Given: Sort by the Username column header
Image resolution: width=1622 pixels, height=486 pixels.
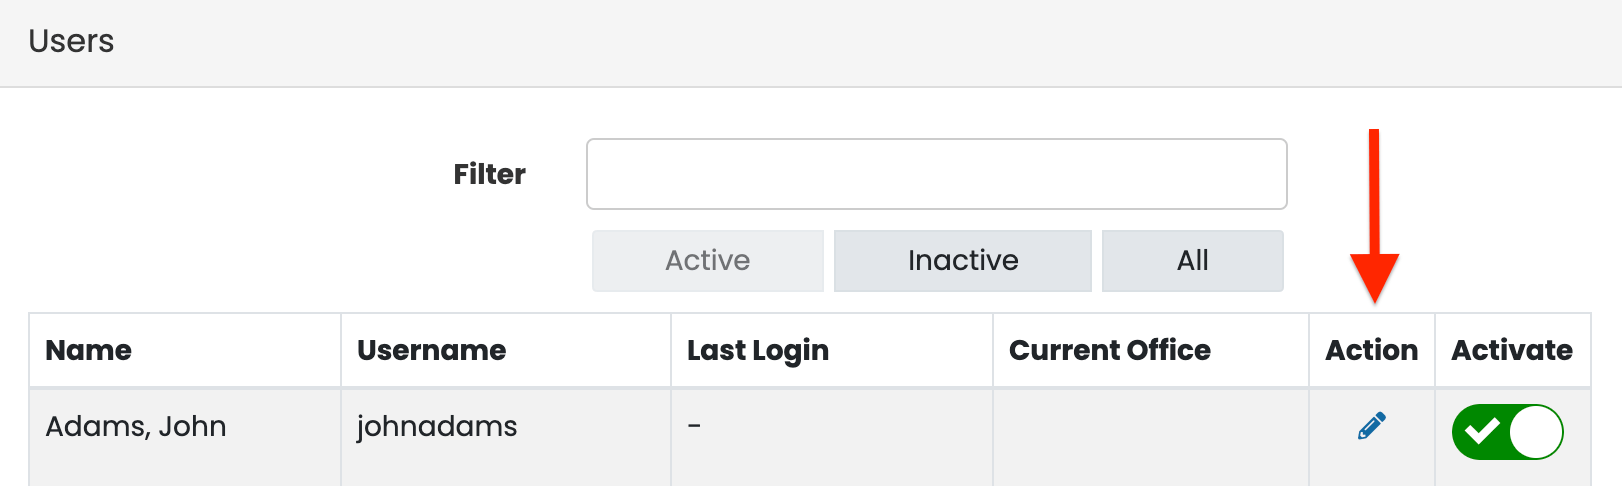Looking at the screenshot, I should click(x=432, y=350).
